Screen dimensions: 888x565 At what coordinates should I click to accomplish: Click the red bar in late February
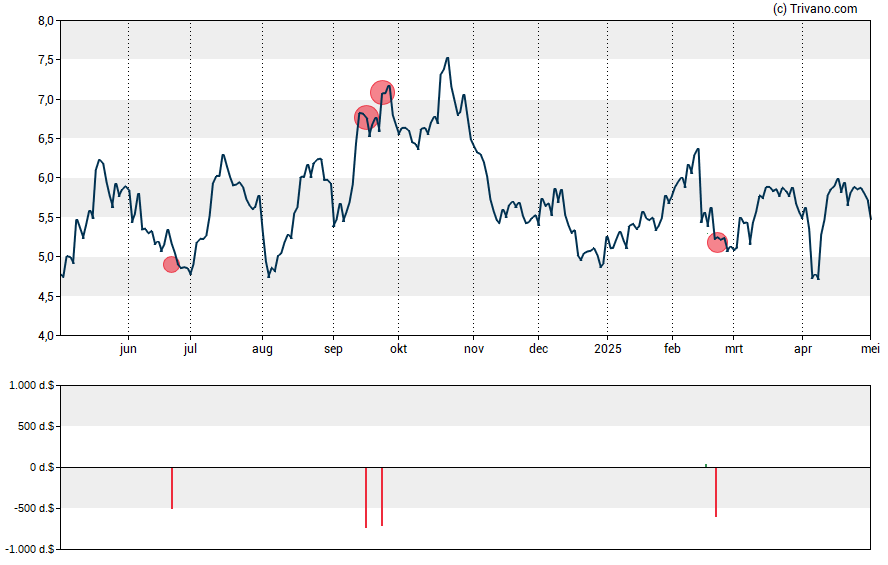tap(716, 492)
